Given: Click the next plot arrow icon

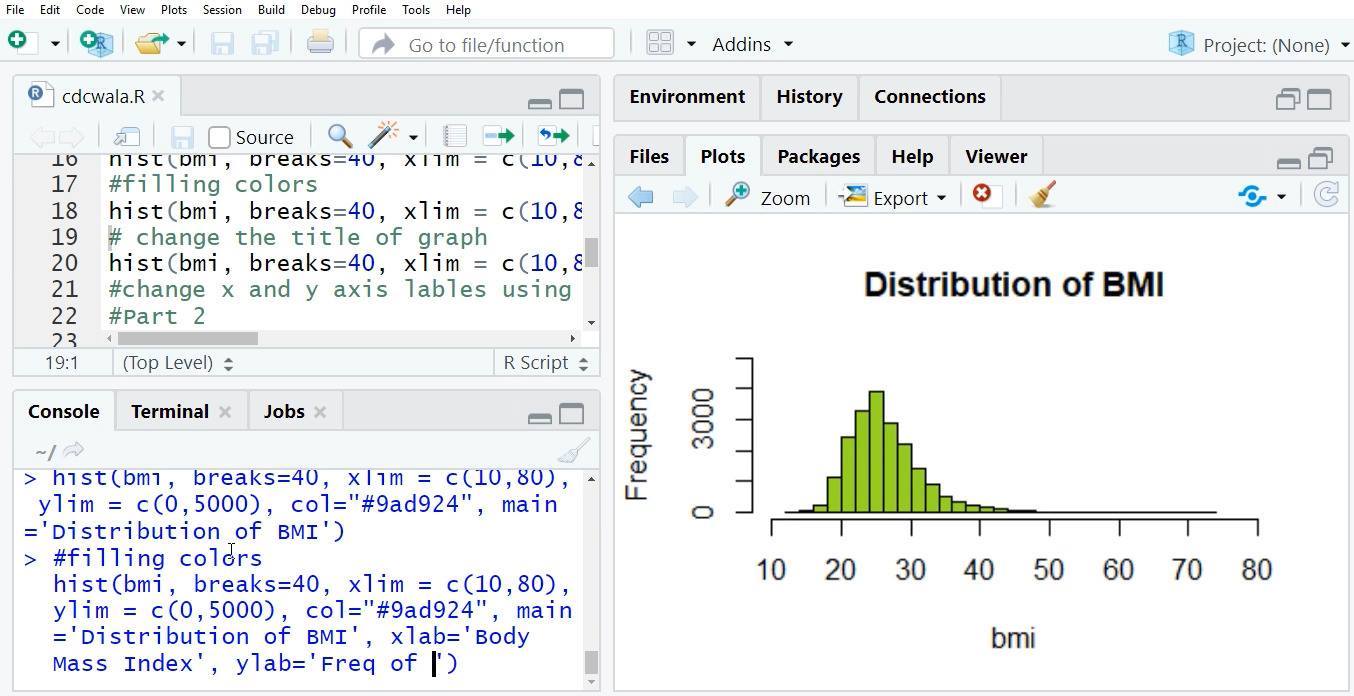Looking at the screenshot, I should pos(685,196).
